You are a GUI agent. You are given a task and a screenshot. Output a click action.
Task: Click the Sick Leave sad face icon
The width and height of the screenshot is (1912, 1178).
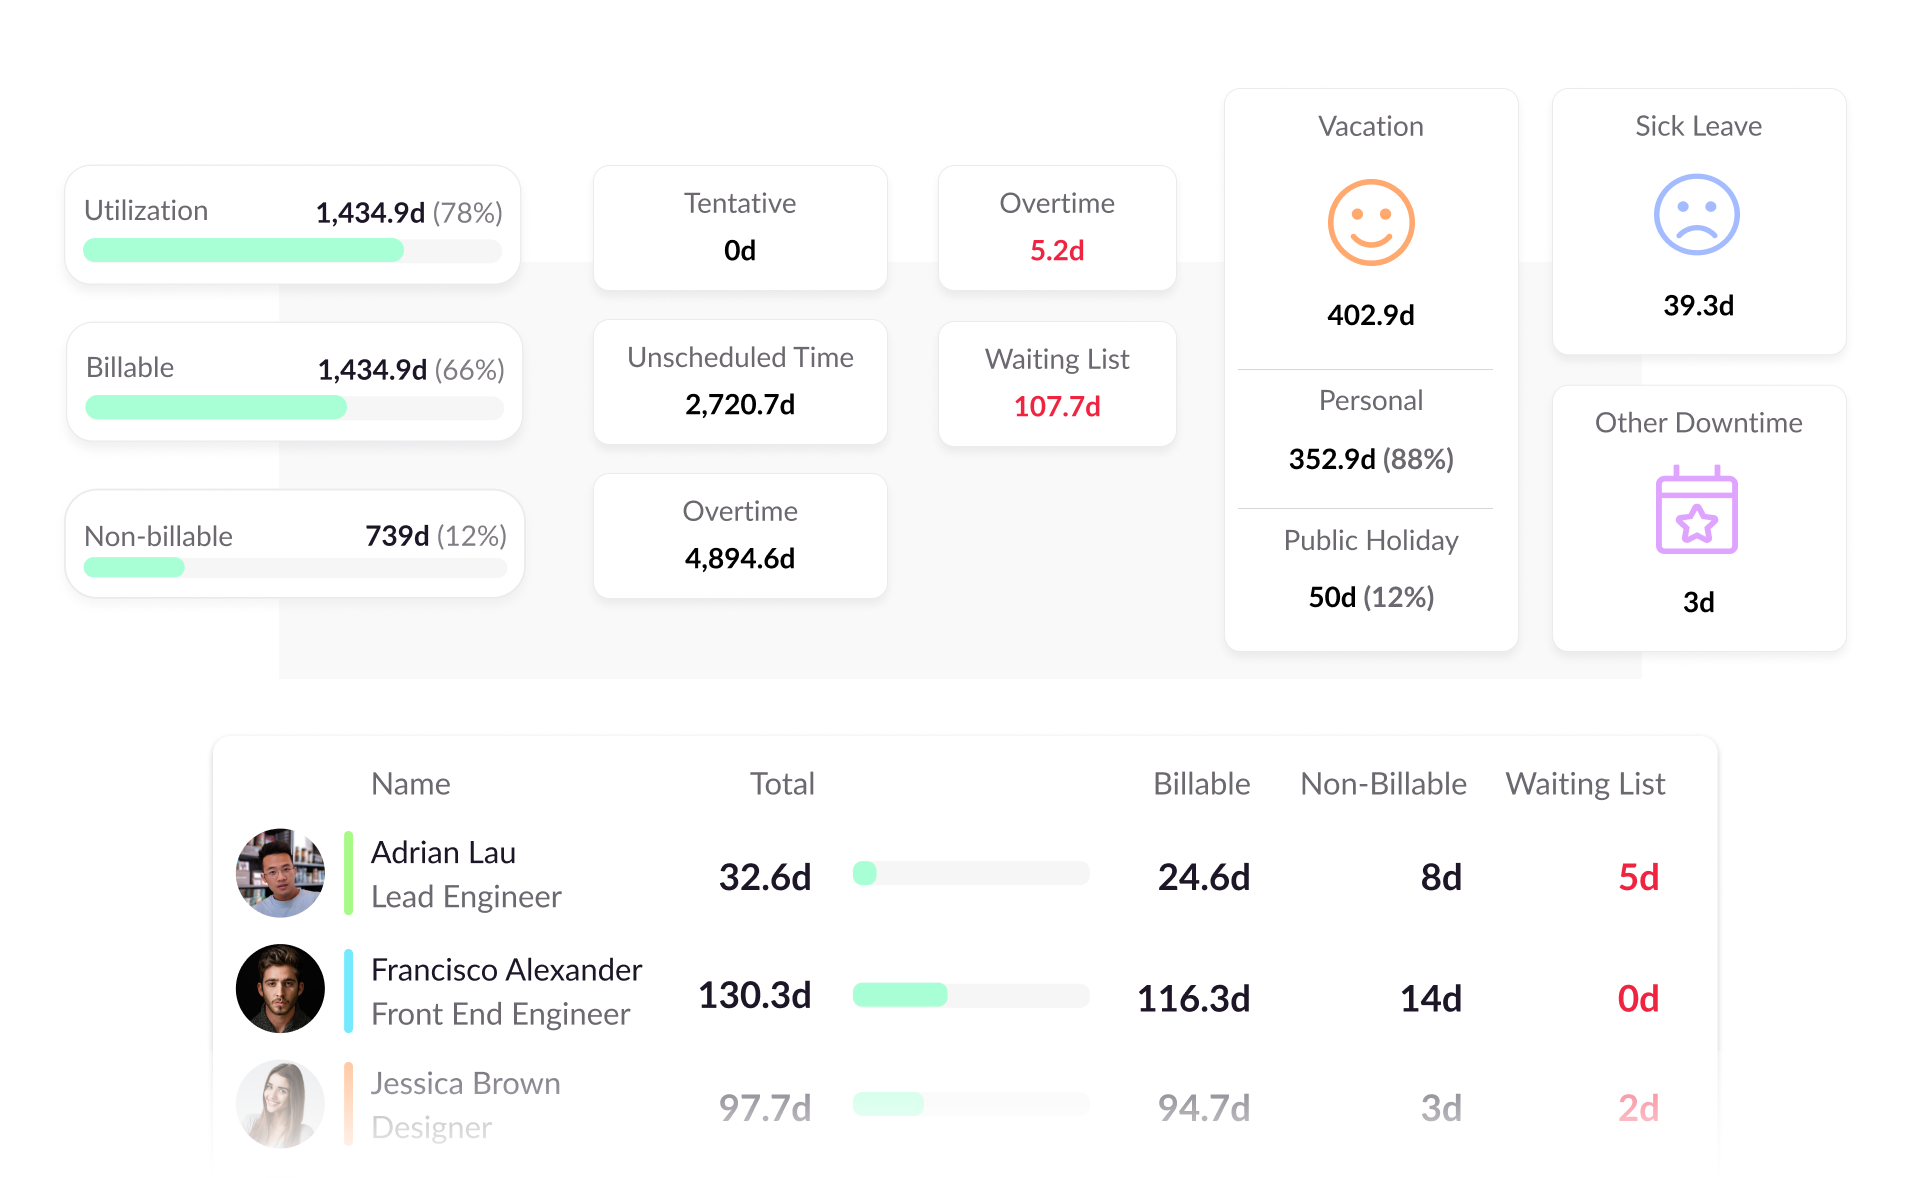1697,213
